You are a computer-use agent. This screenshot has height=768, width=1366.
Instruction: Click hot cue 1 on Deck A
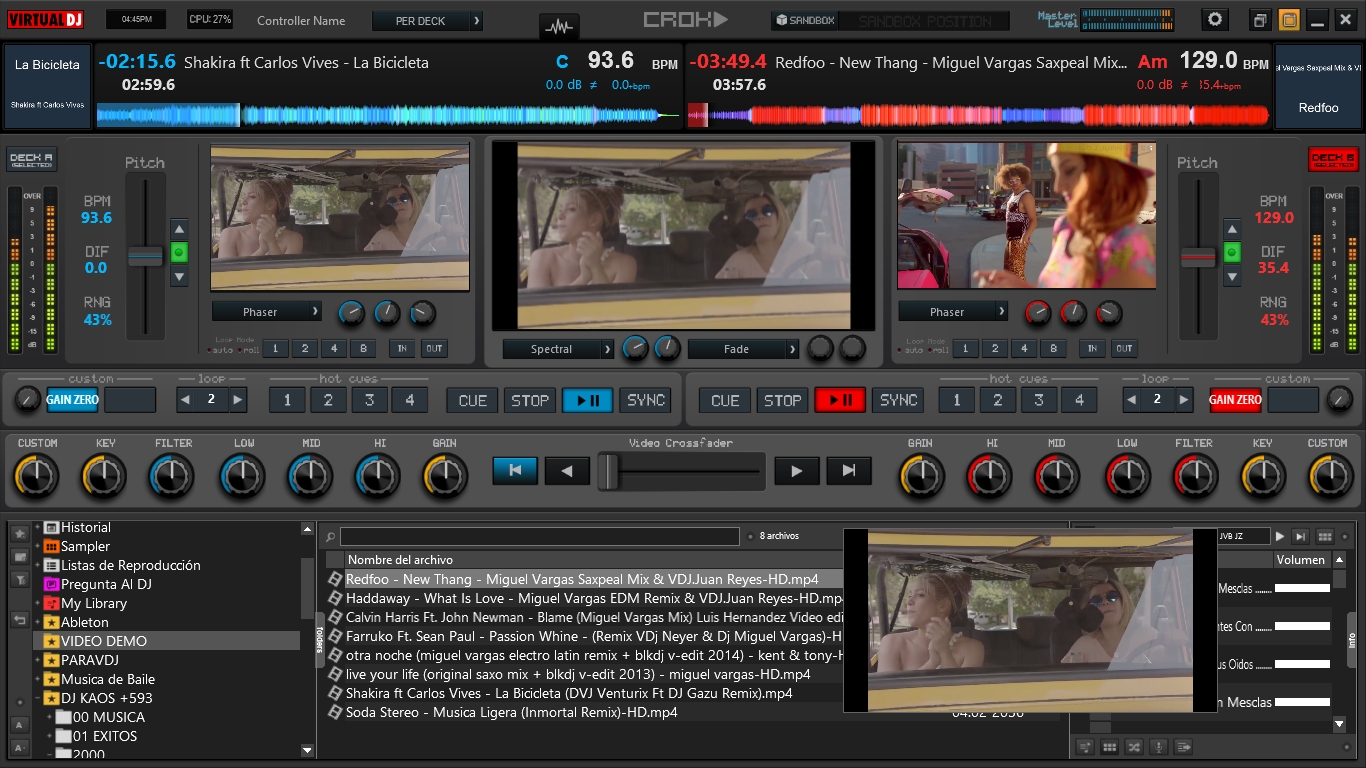287,400
